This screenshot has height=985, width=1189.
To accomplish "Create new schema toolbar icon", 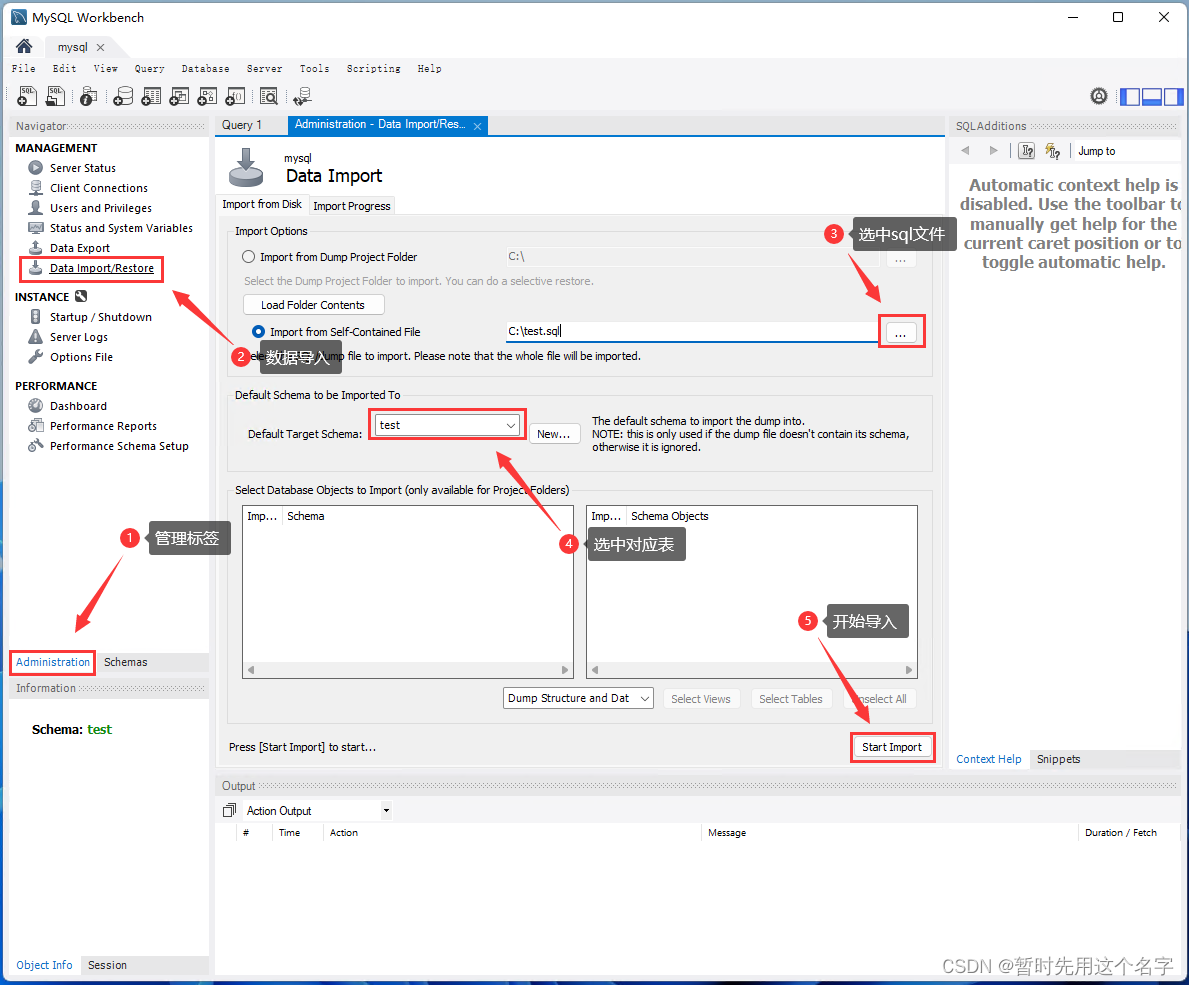I will pyautogui.click(x=123, y=96).
